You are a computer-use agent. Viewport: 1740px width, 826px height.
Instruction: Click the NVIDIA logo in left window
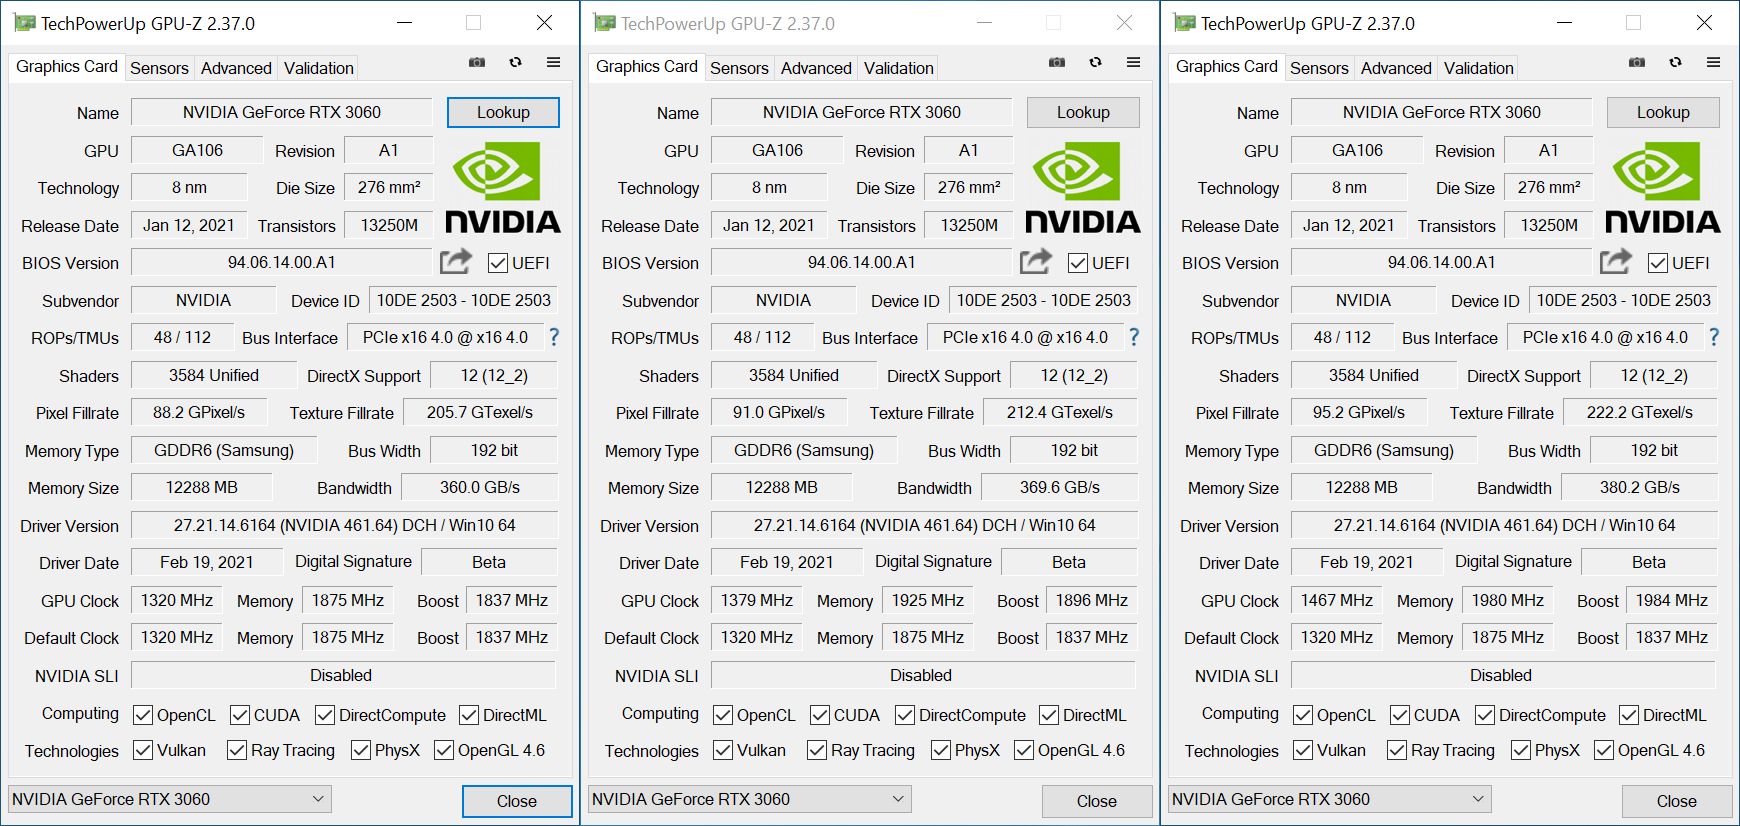(503, 187)
